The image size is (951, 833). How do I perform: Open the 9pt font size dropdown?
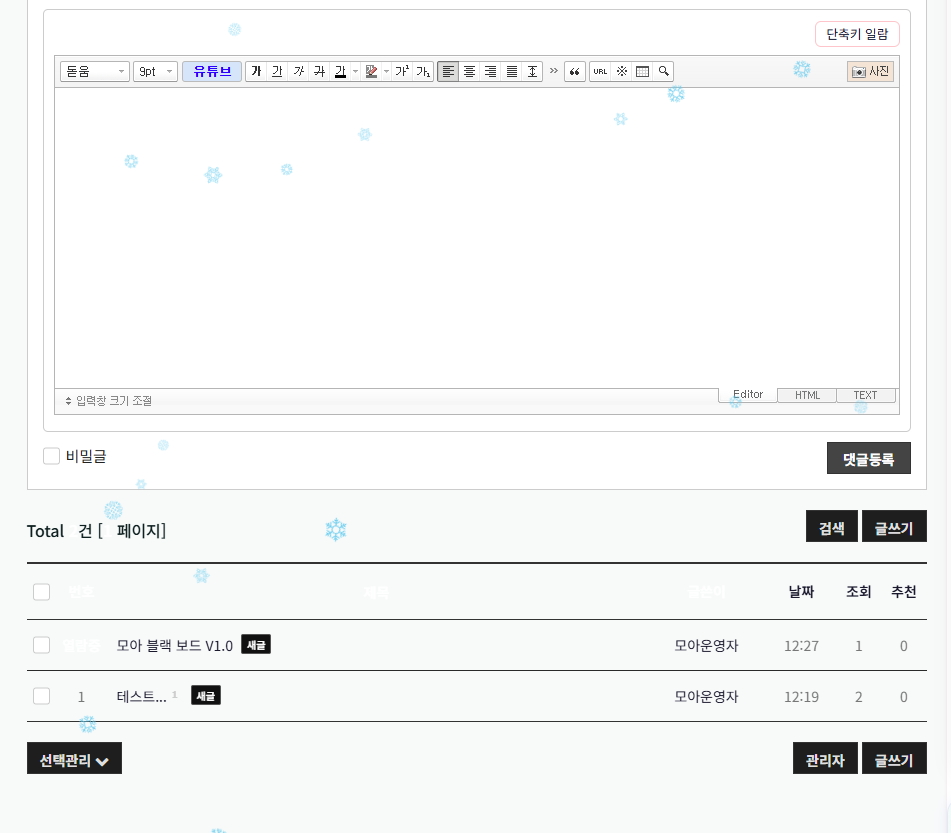point(155,71)
